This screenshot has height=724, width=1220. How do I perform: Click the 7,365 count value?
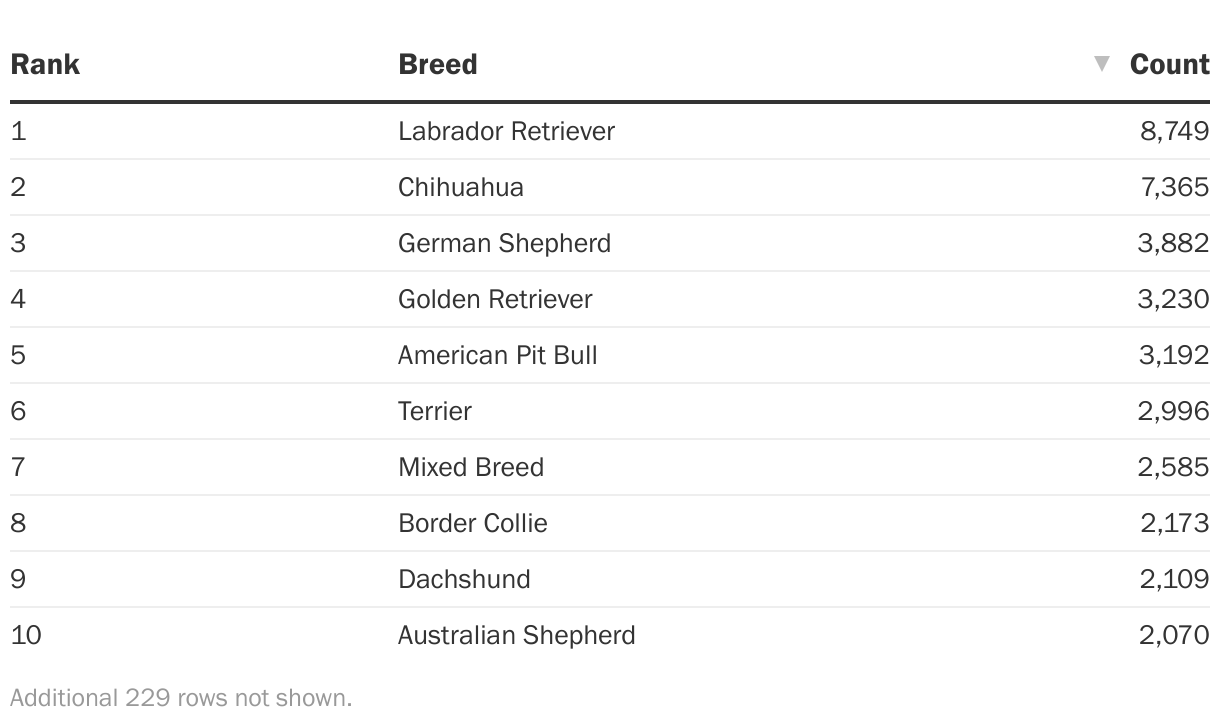pos(1174,187)
